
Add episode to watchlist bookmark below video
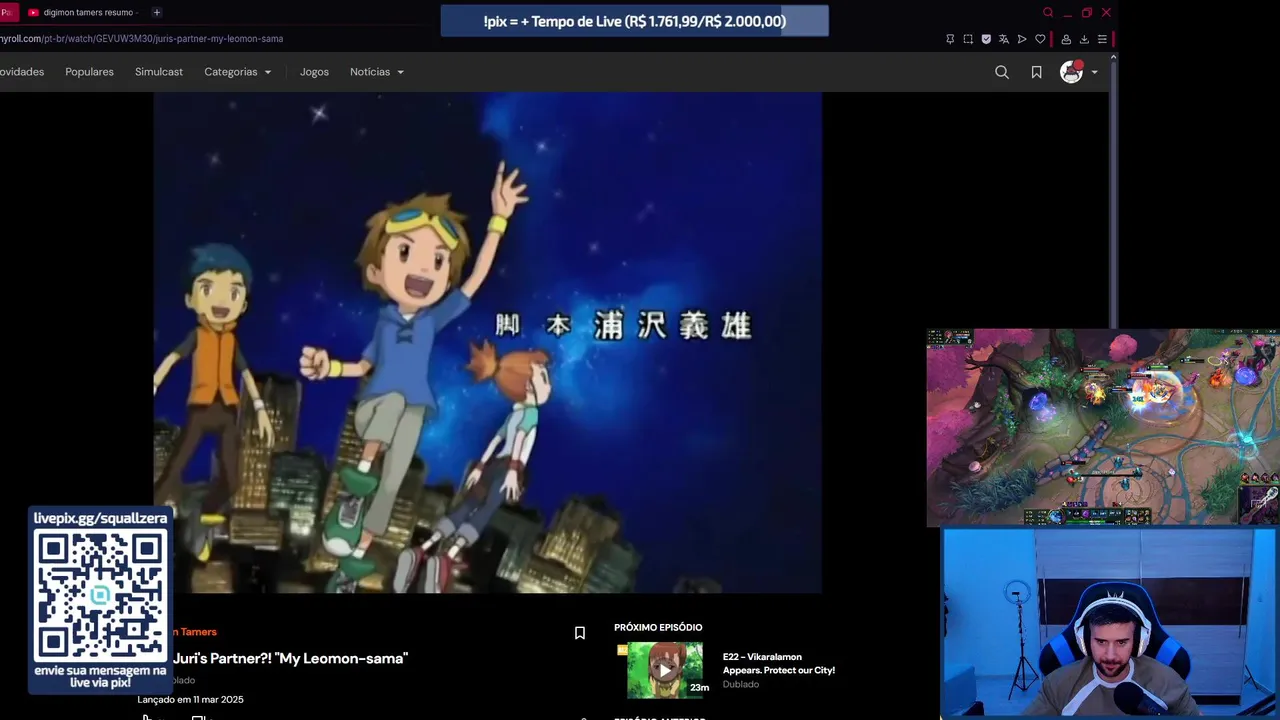coord(579,633)
